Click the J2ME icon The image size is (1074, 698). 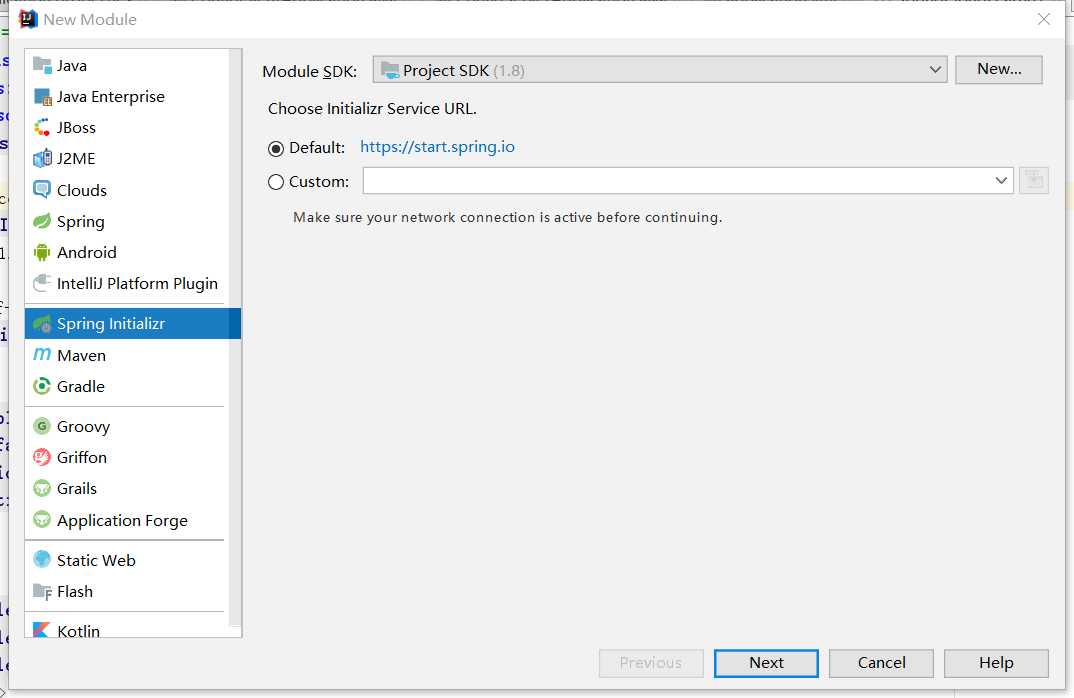point(42,158)
